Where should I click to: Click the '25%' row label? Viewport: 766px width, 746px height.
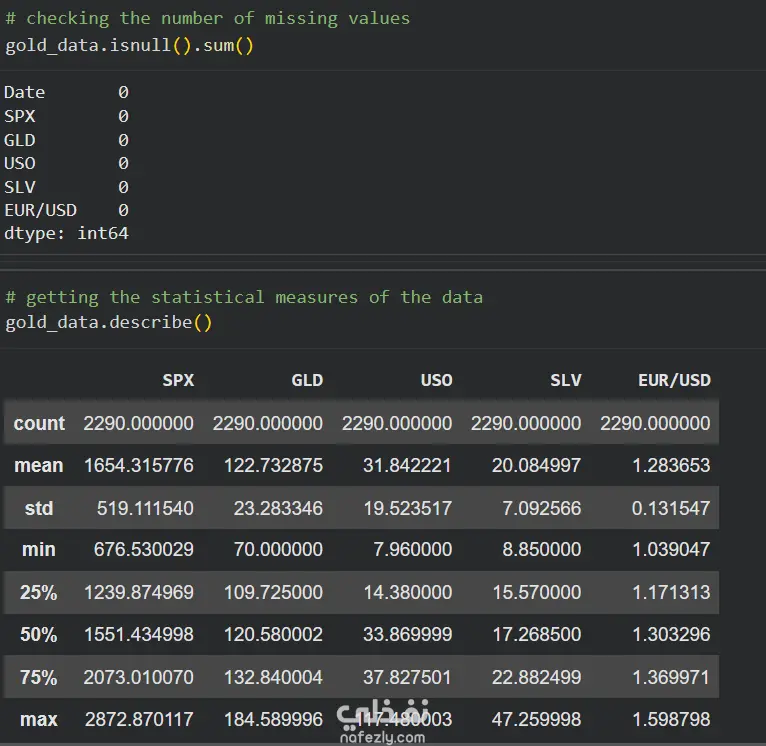click(x=39, y=593)
